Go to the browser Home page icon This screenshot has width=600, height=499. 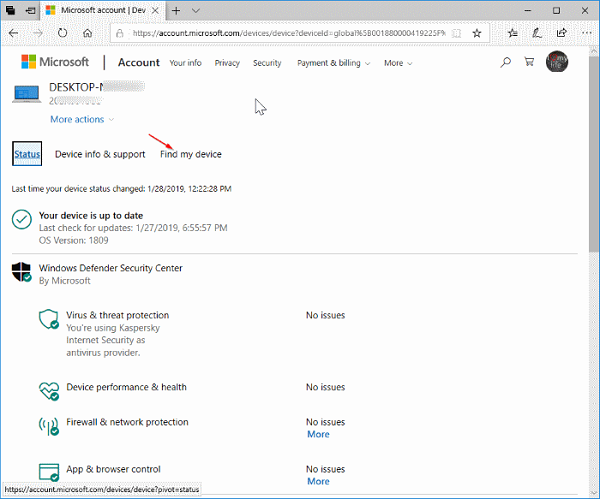coord(89,33)
